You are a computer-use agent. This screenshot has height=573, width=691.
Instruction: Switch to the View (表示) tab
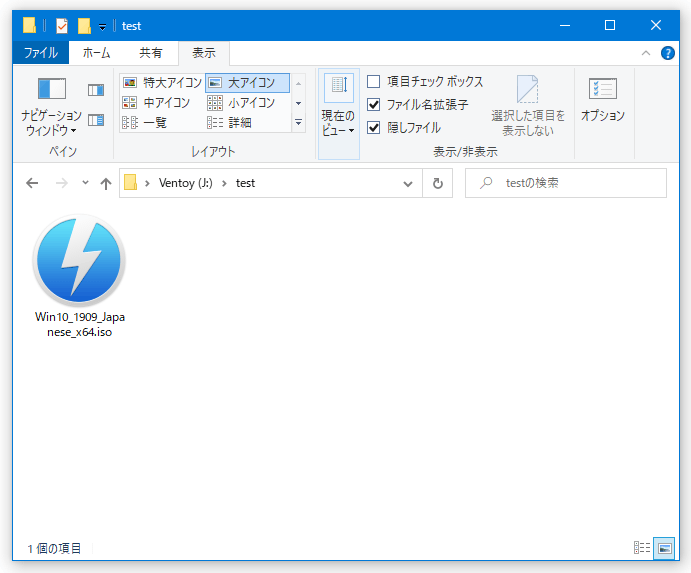[204, 52]
